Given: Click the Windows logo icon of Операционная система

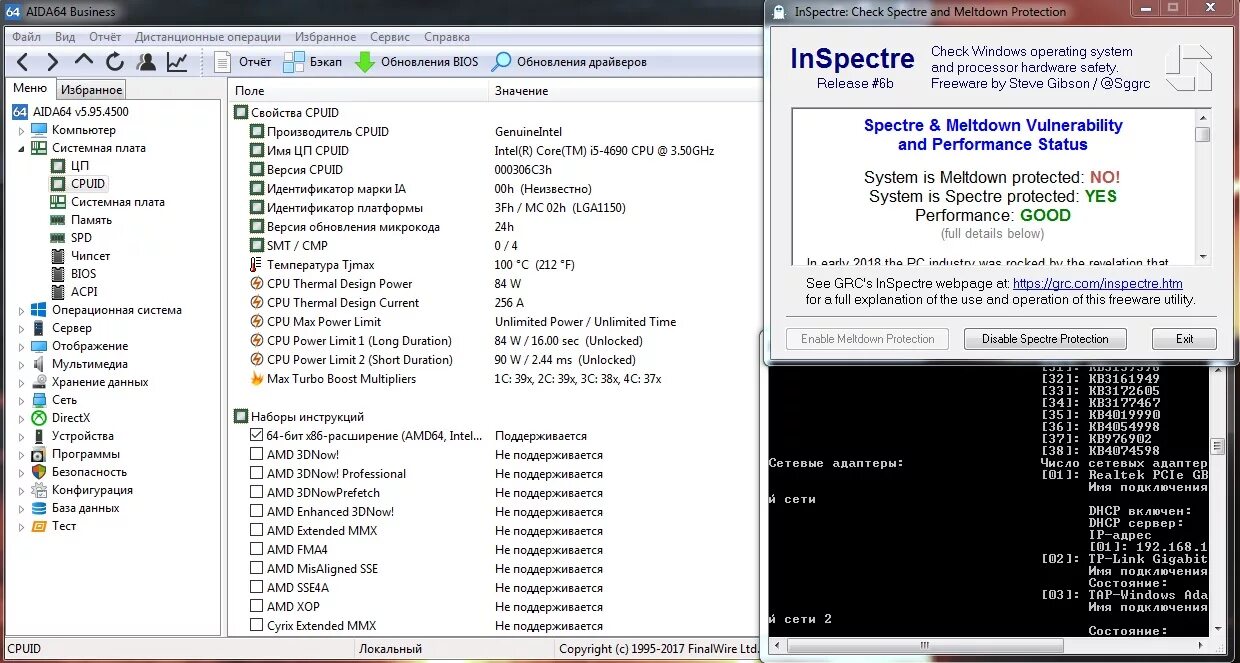Looking at the screenshot, I should click(39, 310).
